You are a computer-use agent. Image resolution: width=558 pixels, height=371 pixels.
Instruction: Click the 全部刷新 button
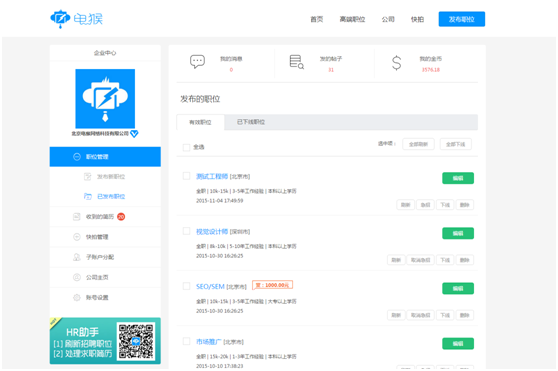(418, 144)
